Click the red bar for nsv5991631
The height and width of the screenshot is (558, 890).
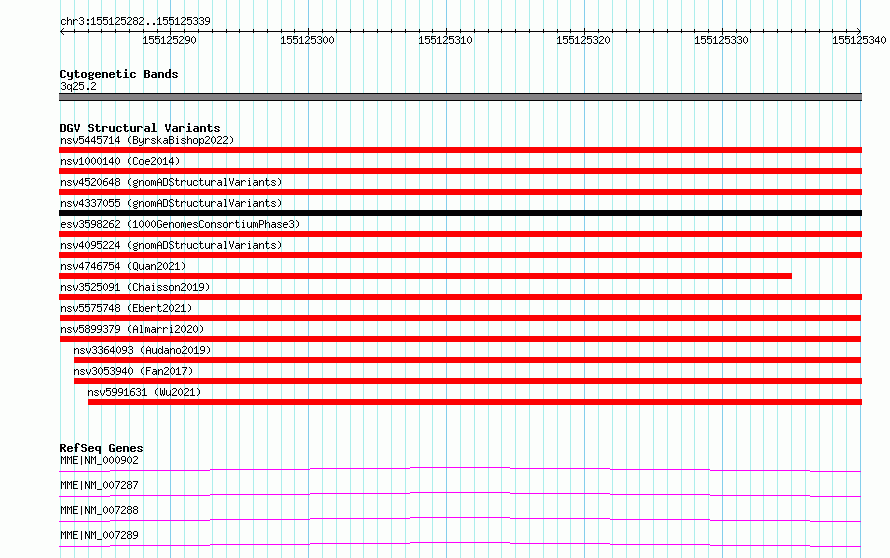(x=475, y=402)
